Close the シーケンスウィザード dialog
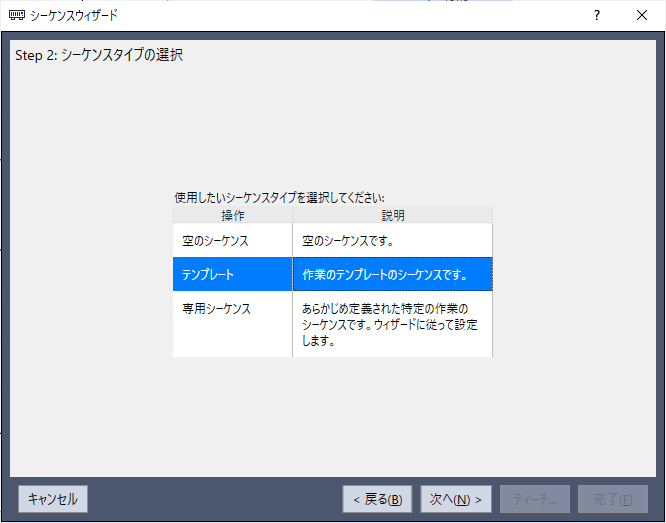 pos(642,16)
